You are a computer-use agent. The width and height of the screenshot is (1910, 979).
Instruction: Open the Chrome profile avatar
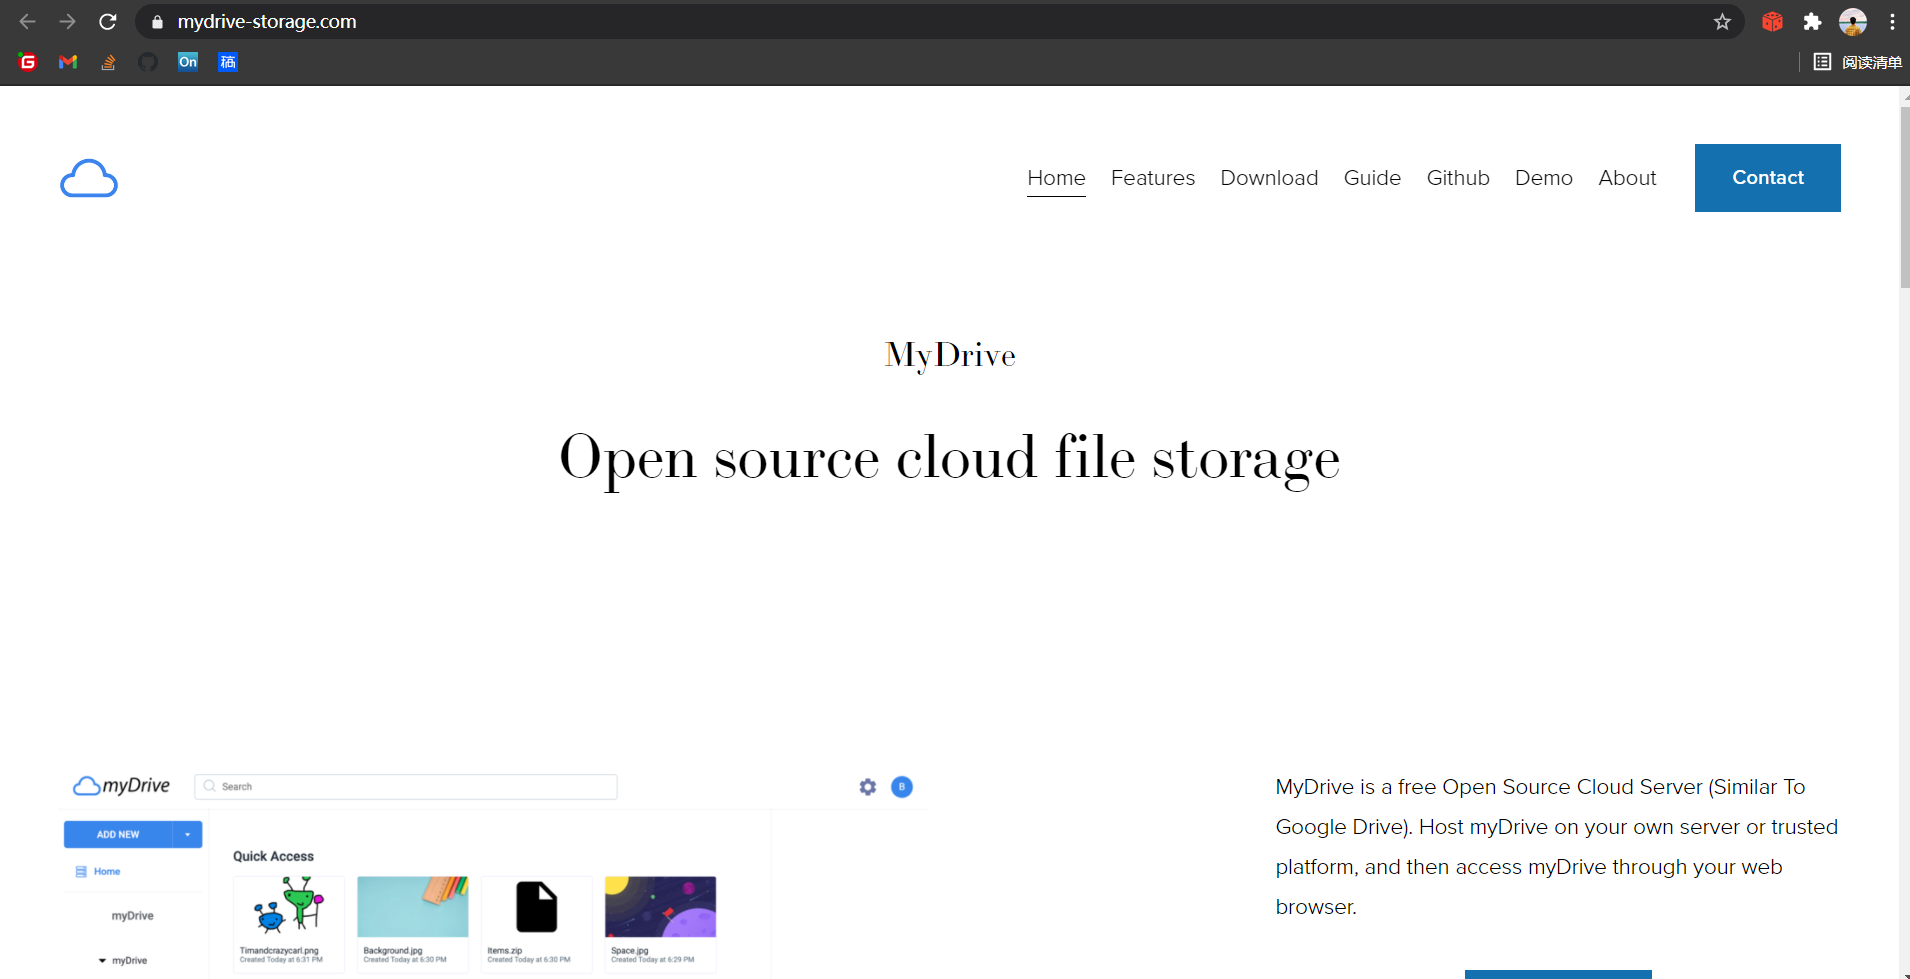pyautogui.click(x=1853, y=22)
